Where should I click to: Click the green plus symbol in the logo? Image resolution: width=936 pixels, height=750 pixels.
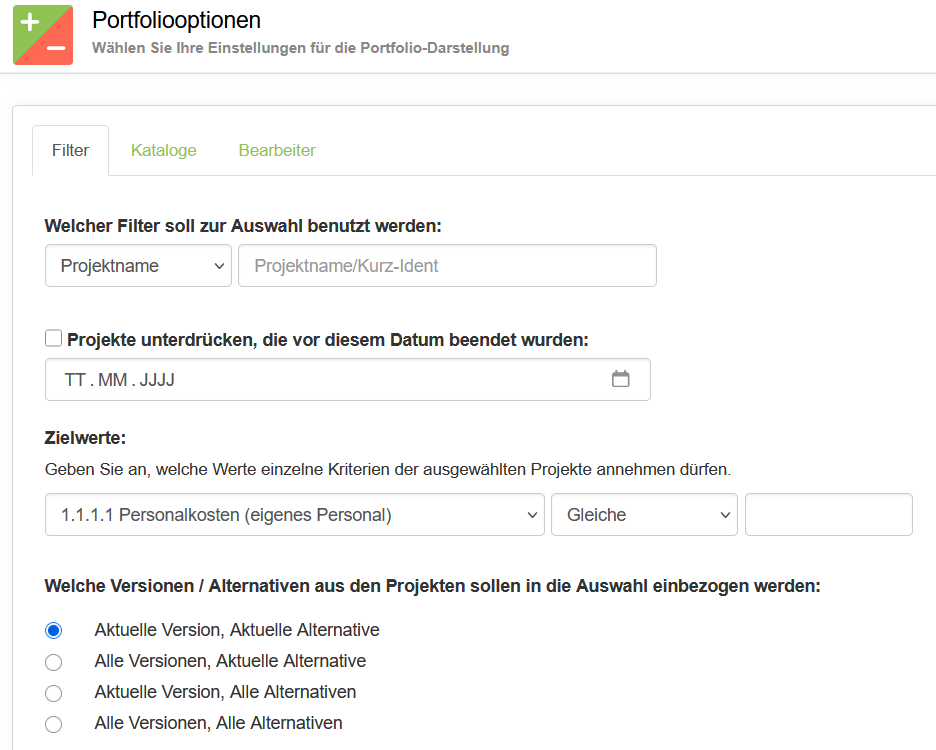pyautogui.click(x=29, y=22)
